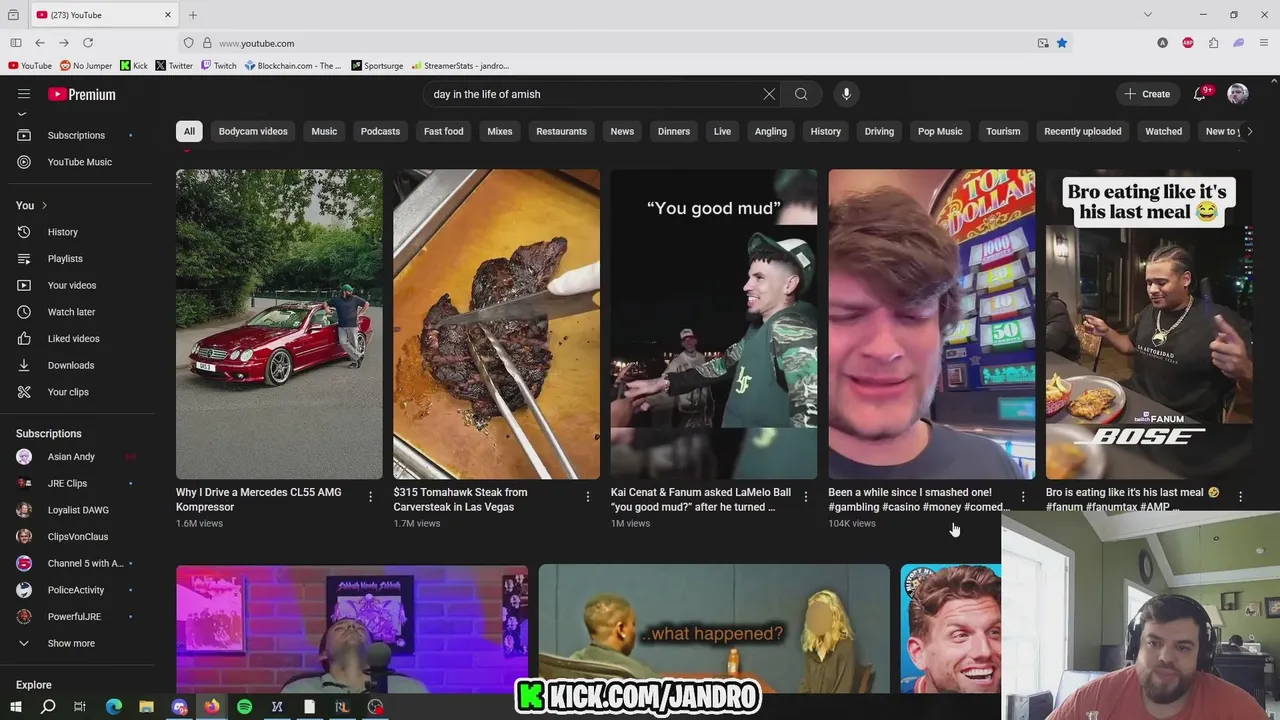Select the Watched filter chip
The height and width of the screenshot is (720, 1280).
click(1163, 131)
